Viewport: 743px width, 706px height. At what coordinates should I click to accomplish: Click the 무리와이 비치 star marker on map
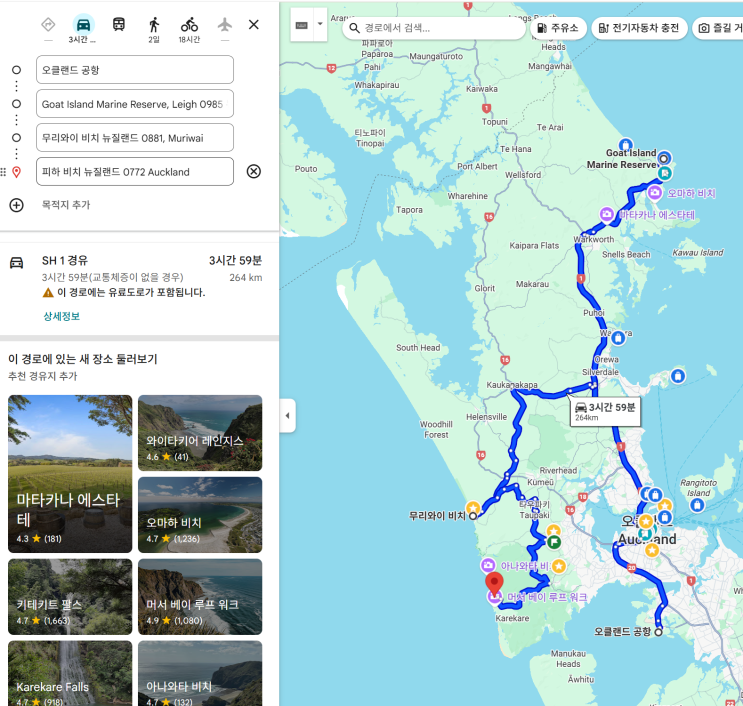(x=473, y=508)
